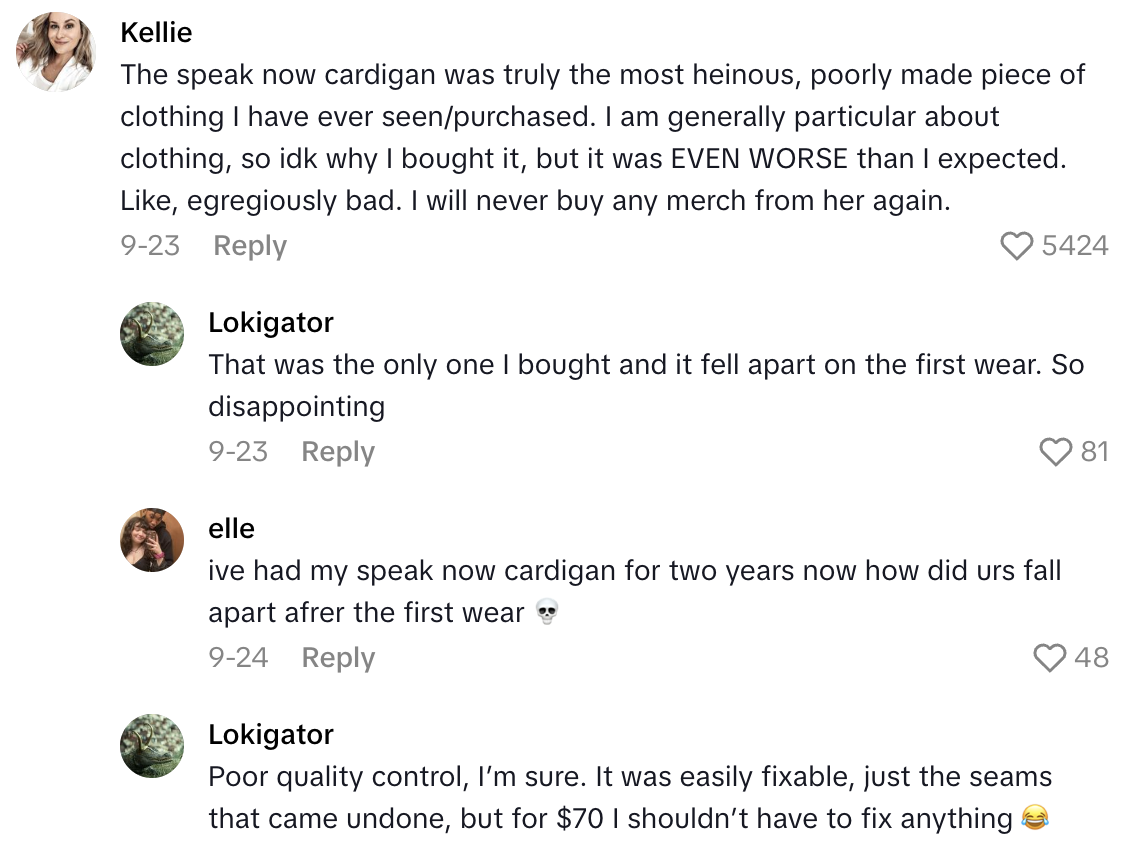Open Kellie's profile picture
1142x844 pixels.
[x=55, y=50]
